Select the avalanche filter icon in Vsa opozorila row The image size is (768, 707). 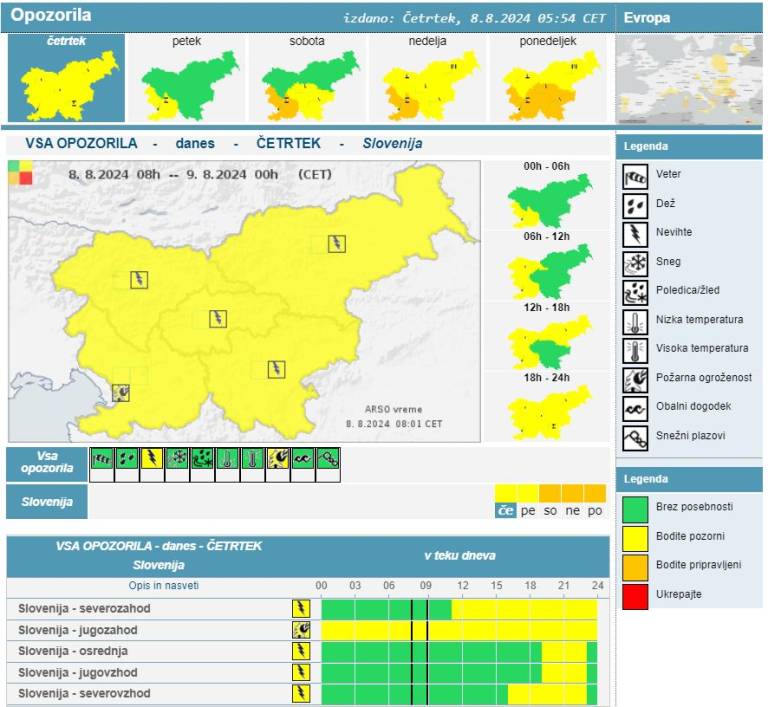click(x=329, y=459)
